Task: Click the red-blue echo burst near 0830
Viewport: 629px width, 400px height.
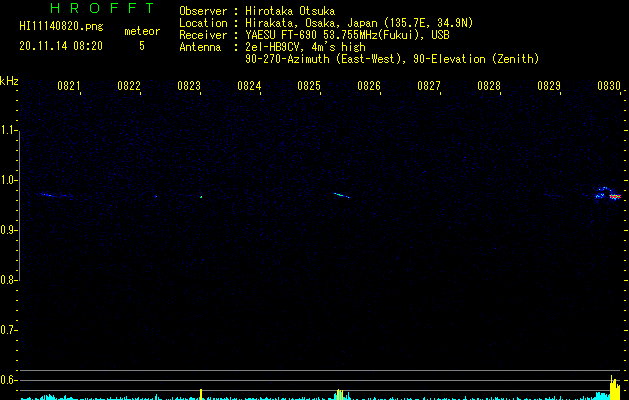Action: pos(608,195)
